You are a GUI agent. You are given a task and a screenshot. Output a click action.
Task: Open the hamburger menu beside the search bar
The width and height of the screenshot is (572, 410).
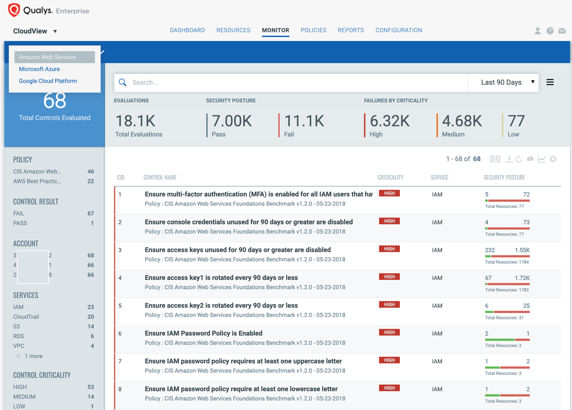(550, 82)
